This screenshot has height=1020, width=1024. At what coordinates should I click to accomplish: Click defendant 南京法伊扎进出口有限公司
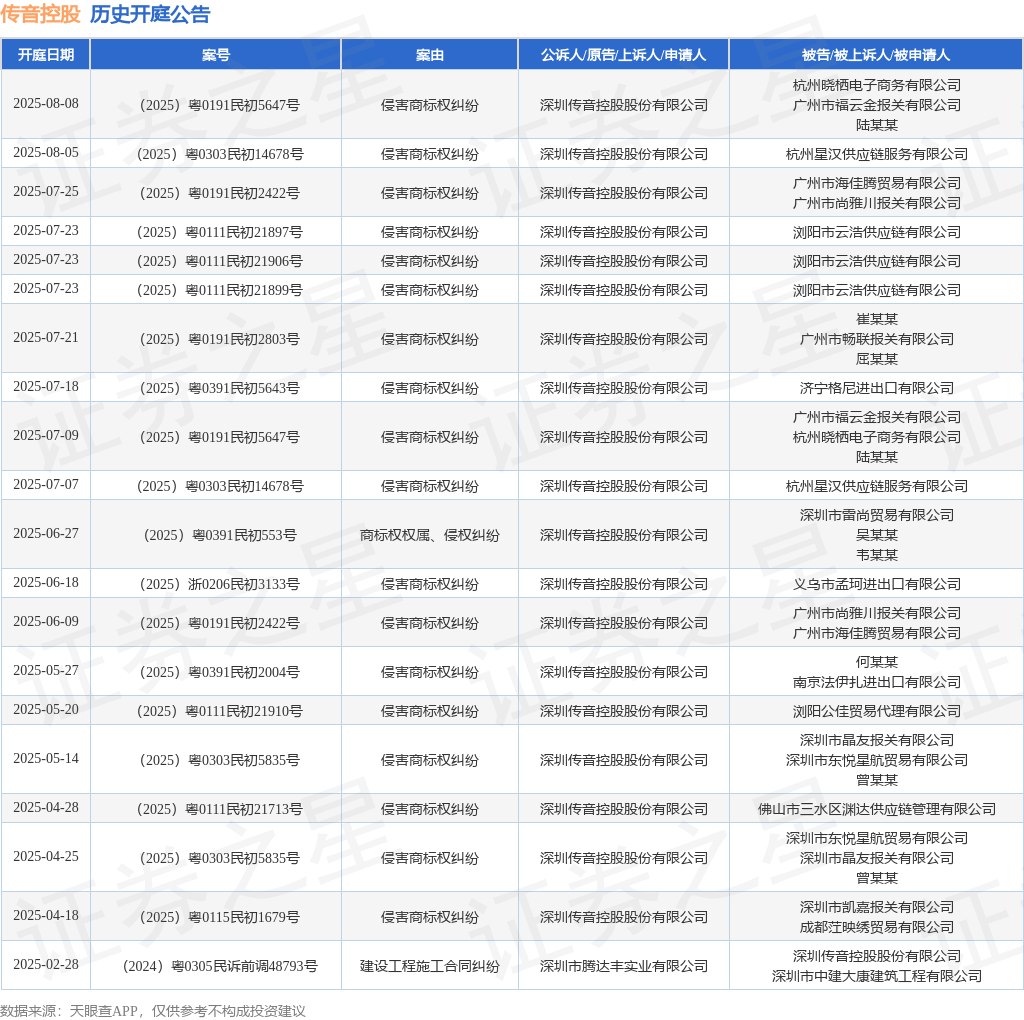click(x=876, y=682)
